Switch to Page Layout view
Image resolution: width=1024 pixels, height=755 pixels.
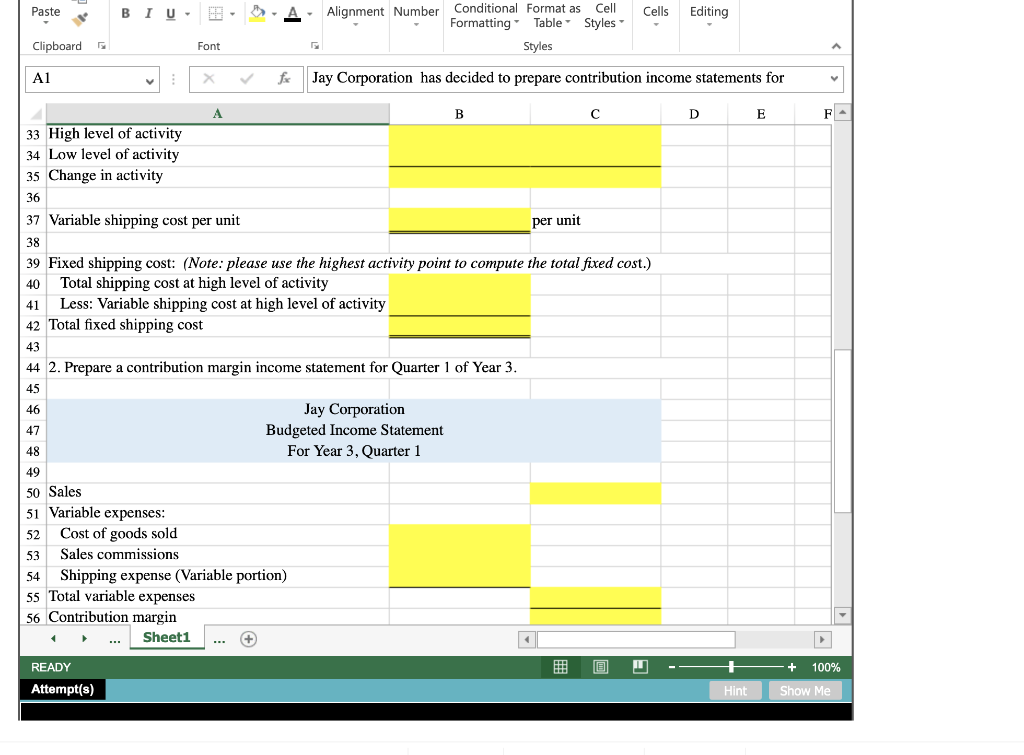(x=601, y=667)
